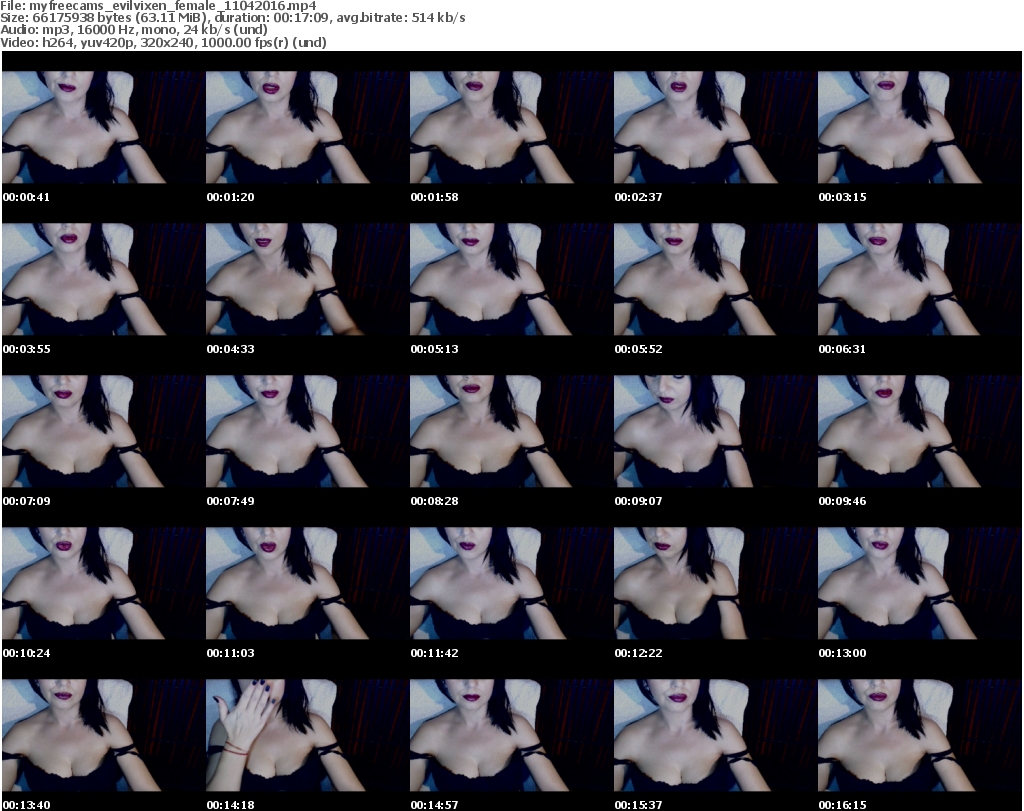Open the thumbnail frame above timestamp 00:05:13
This screenshot has height=811, width=1024.
pyautogui.click(x=511, y=279)
